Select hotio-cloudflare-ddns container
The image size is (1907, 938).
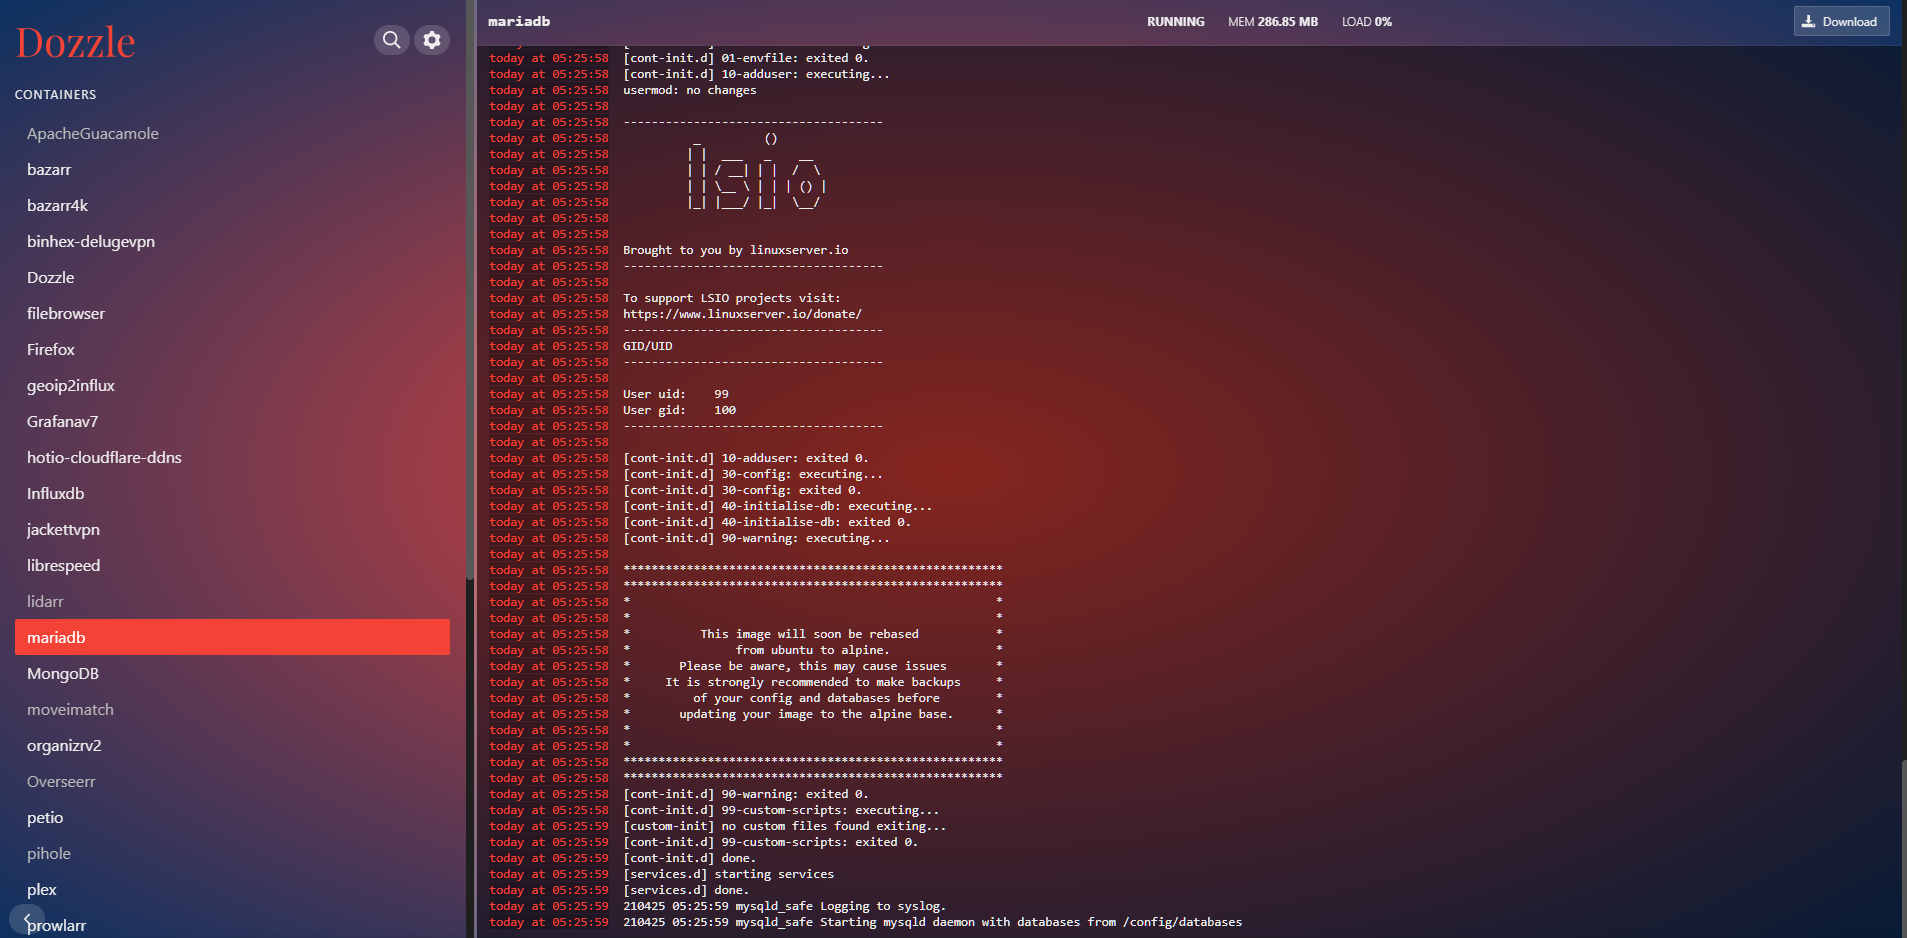tap(104, 458)
